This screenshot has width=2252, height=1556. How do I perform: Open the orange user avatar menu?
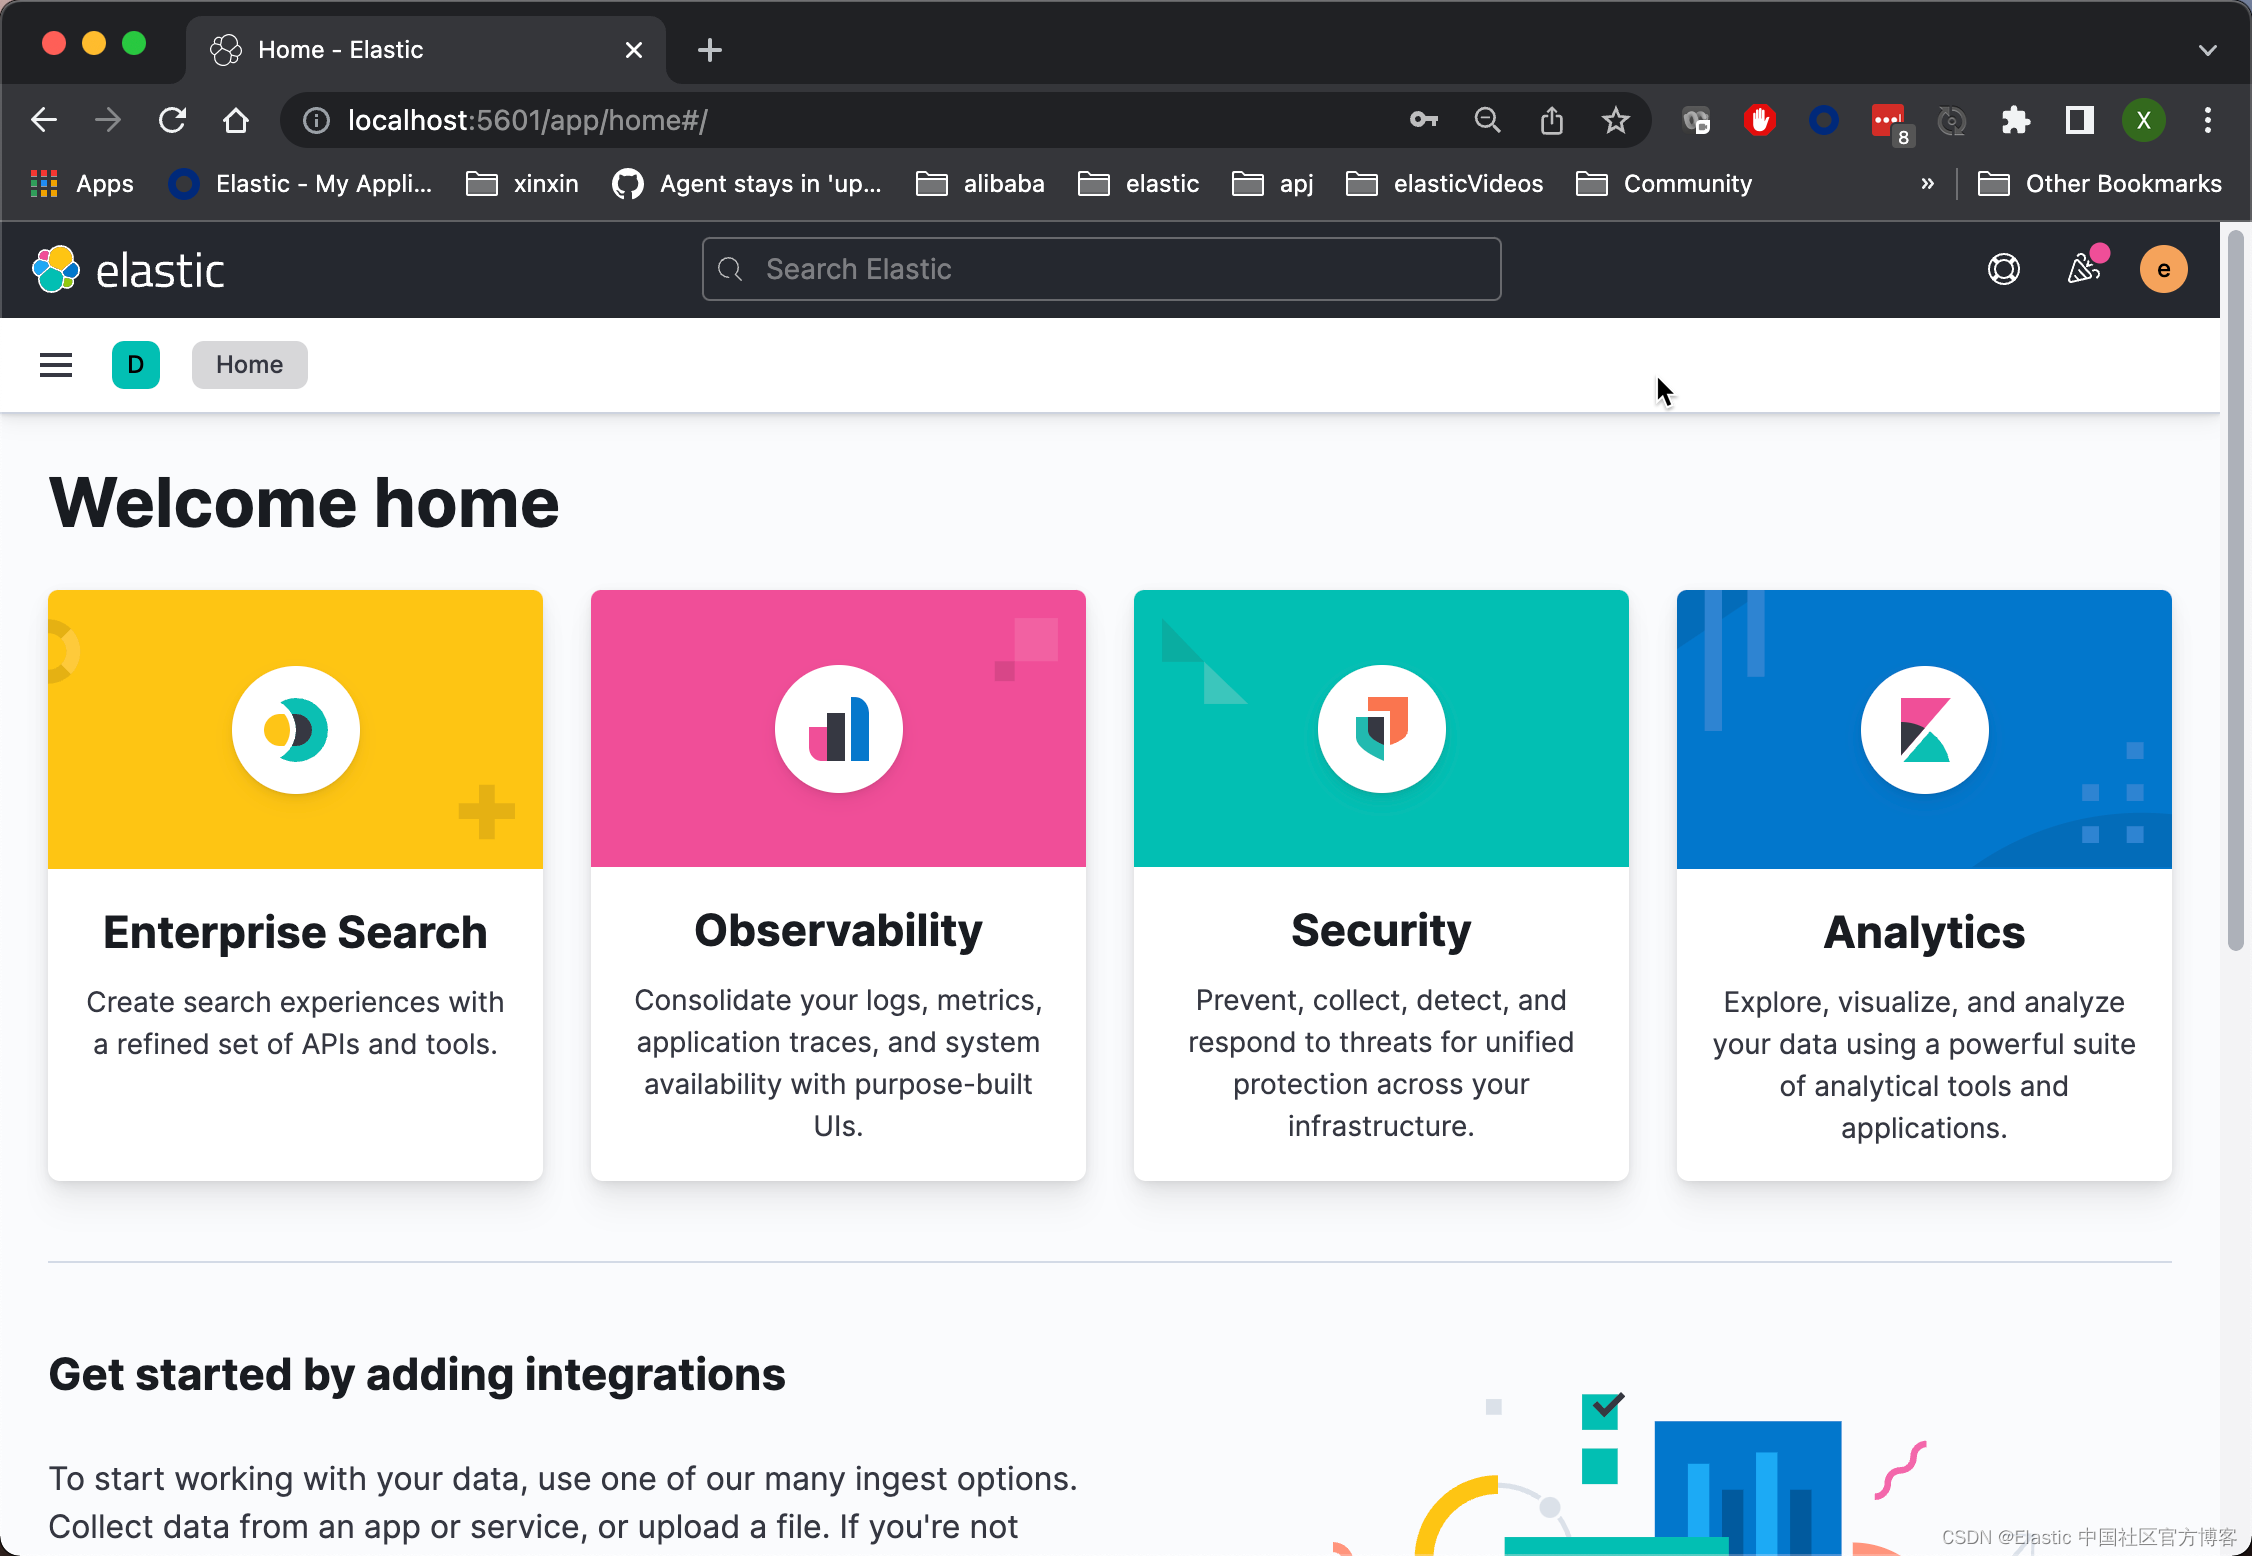(2163, 270)
